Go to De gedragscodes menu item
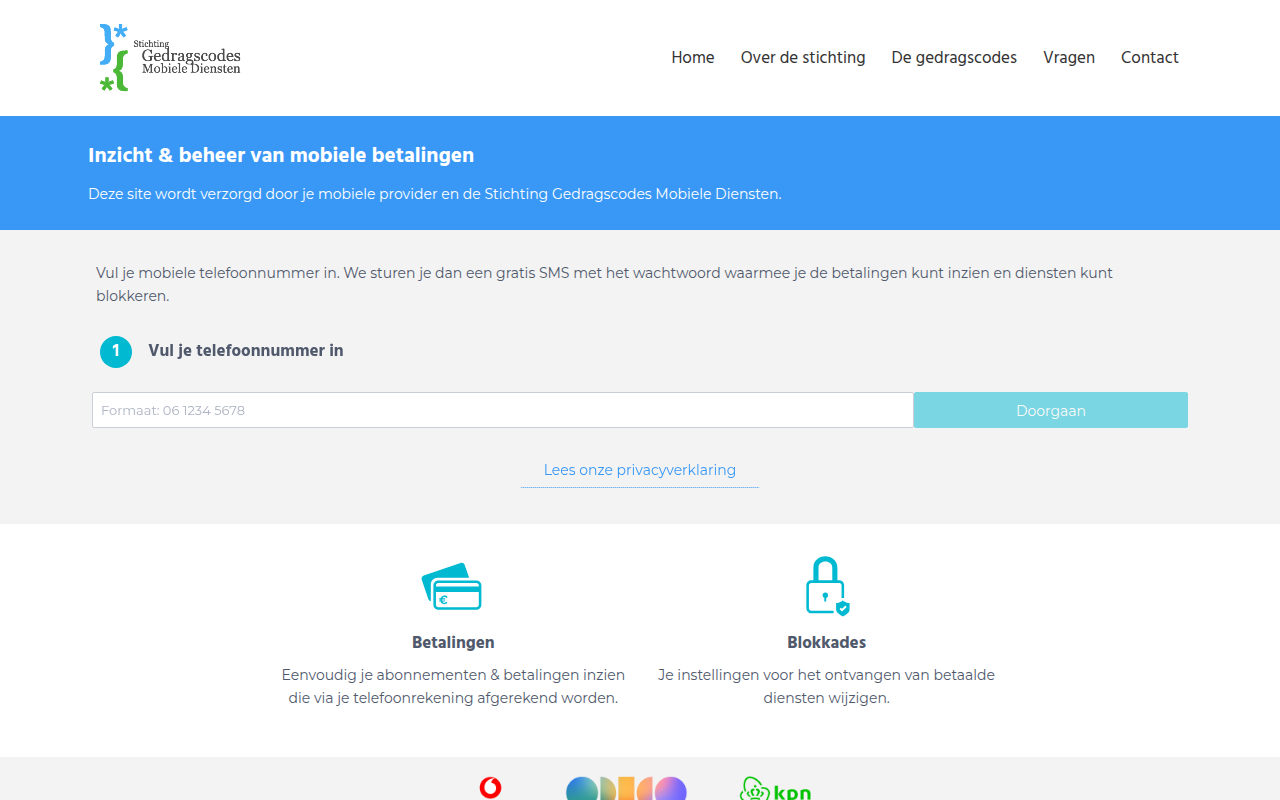 tap(954, 58)
